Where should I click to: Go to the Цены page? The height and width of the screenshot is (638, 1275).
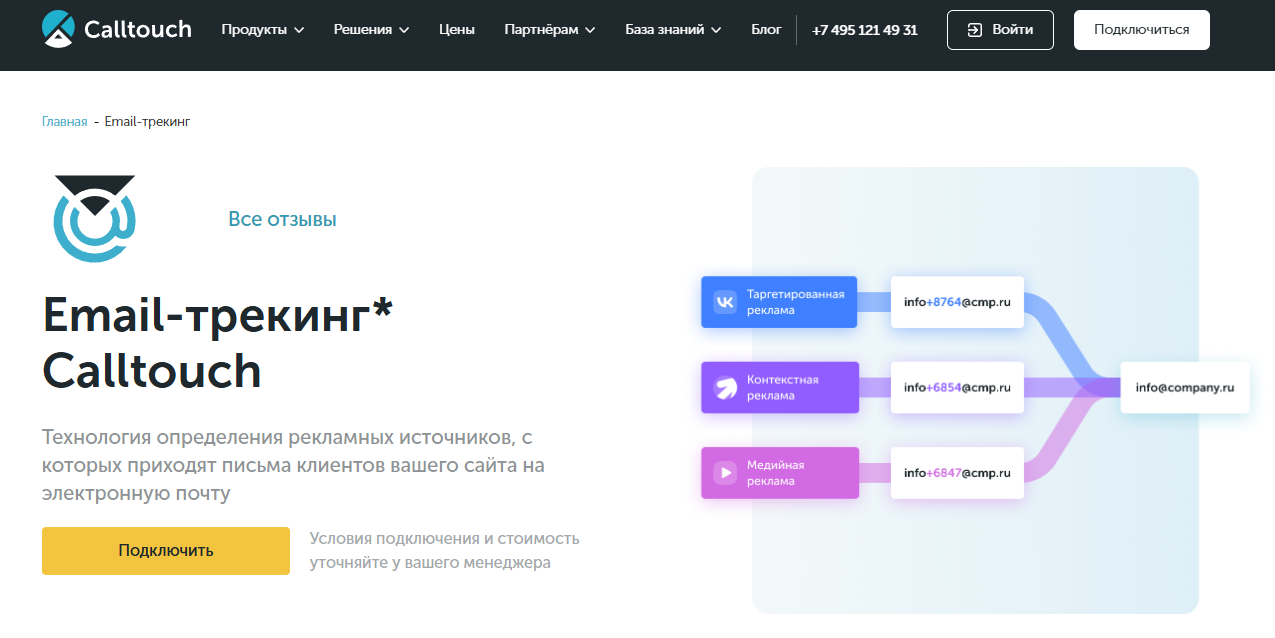(x=457, y=30)
